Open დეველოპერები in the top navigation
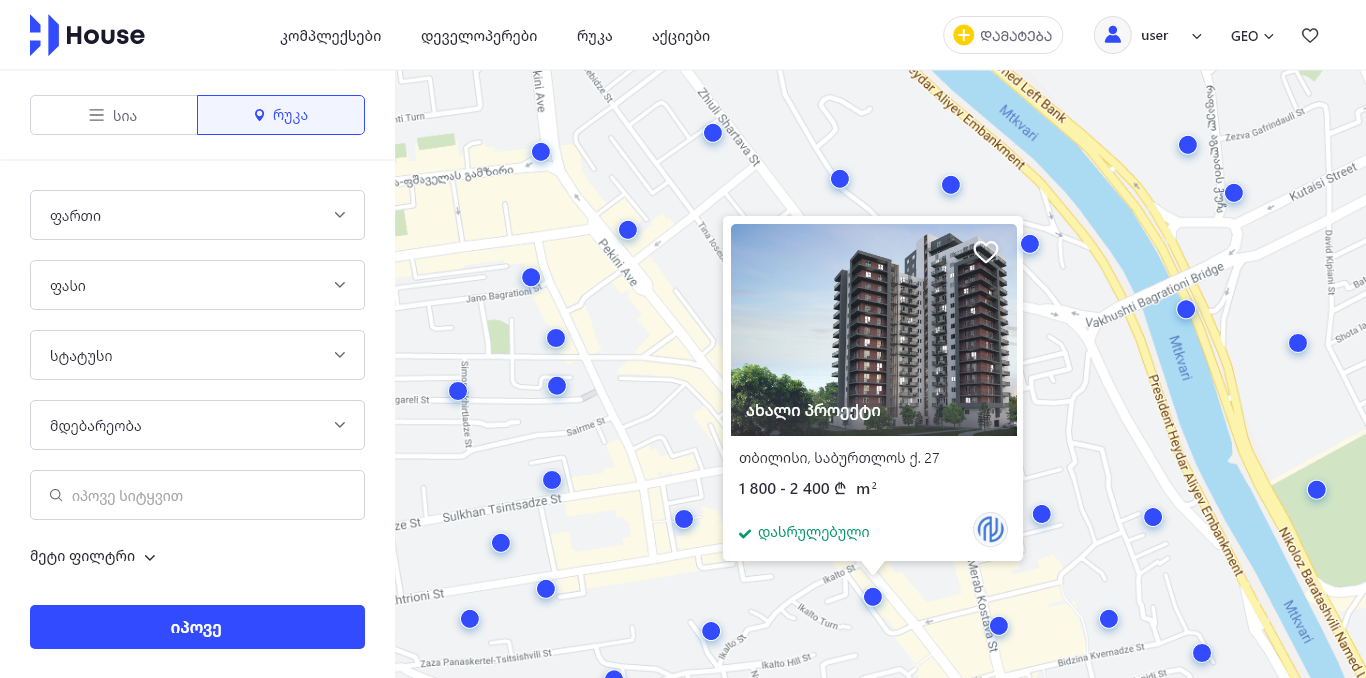This screenshot has height=678, width=1366. pos(479,36)
